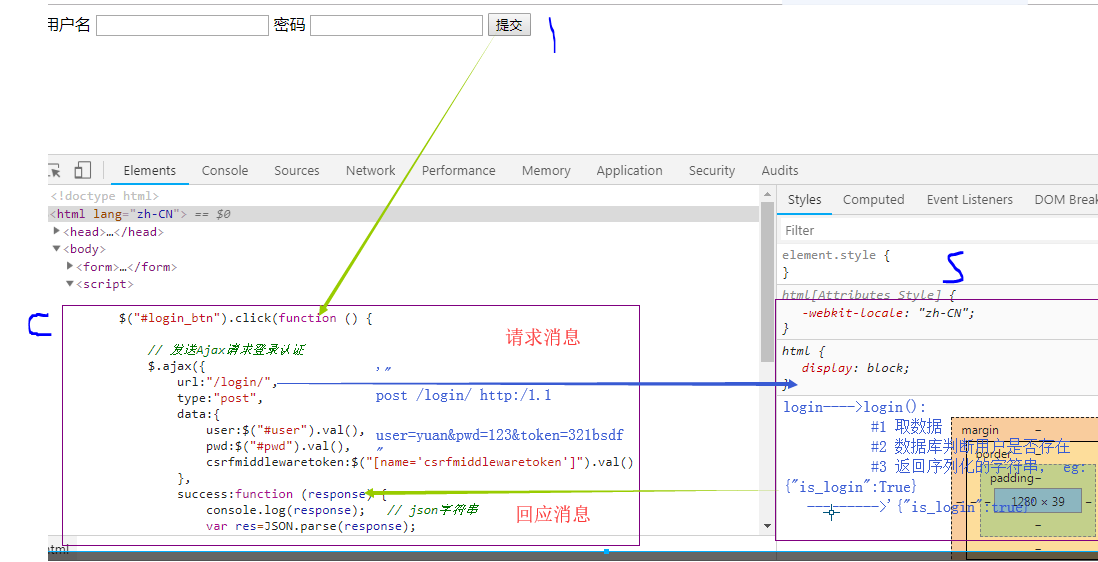Select the doctype html line
This screenshot has width=1098, height=562.
click(x=105, y=197)
